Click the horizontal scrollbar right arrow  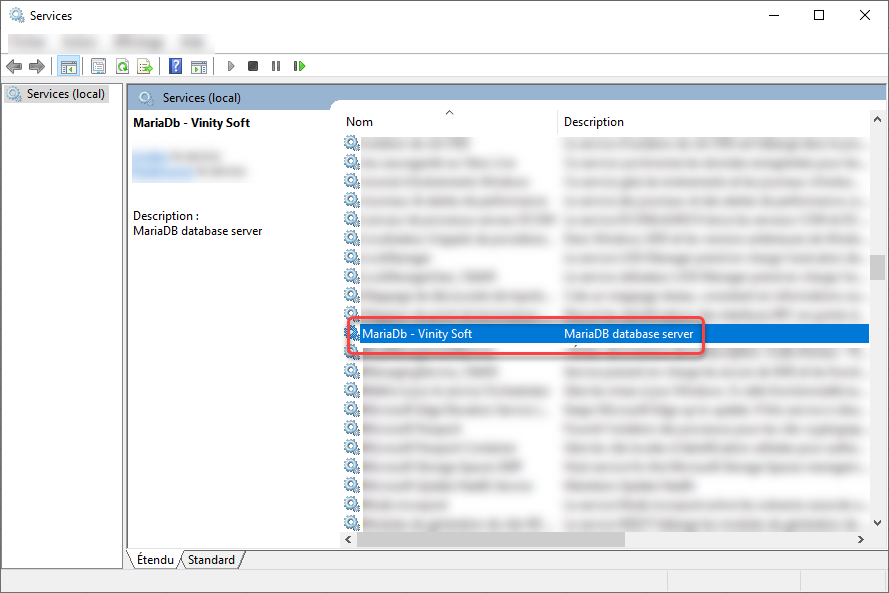click(x=861, y=539)
